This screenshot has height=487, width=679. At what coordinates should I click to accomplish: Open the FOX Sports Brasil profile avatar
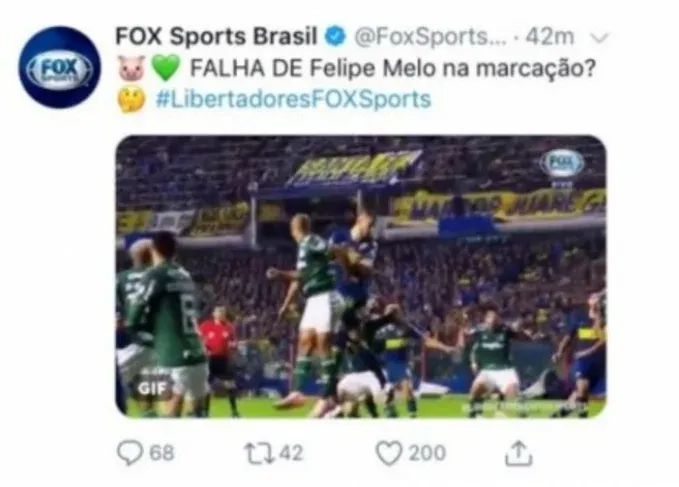click(60, 68)
